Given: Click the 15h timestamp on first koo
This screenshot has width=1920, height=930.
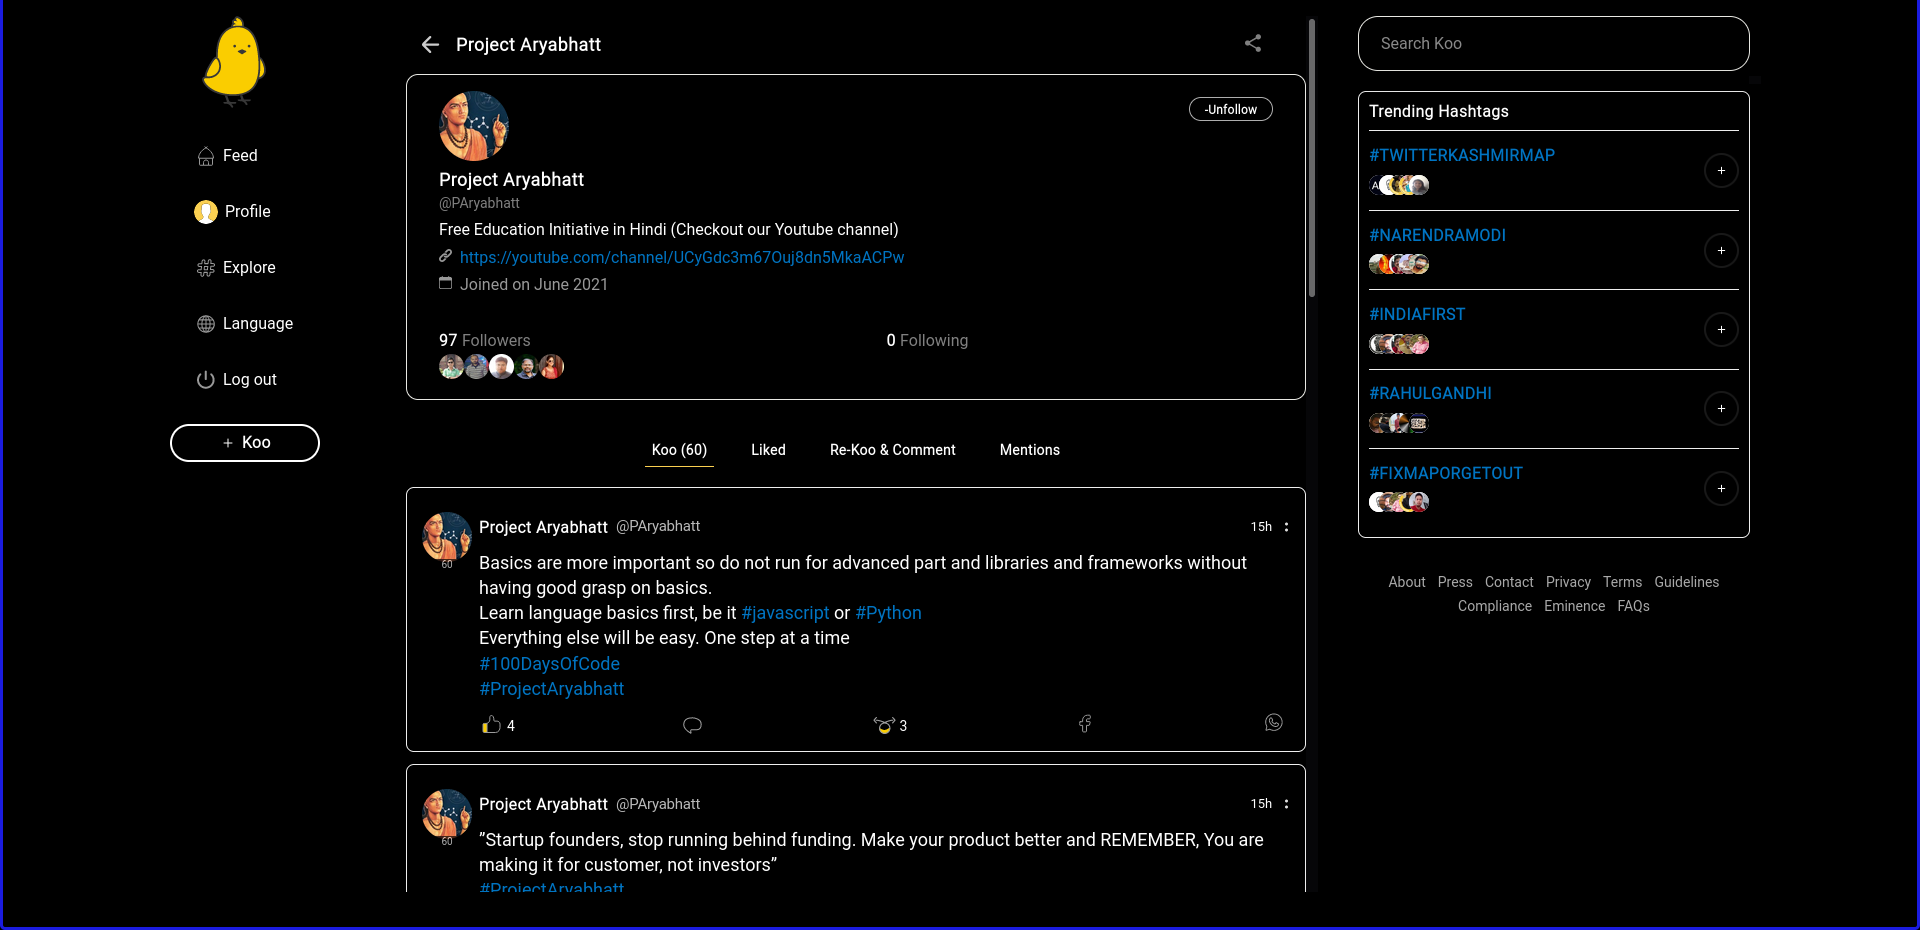Looking at the screenshot, I should (1261, 527).
